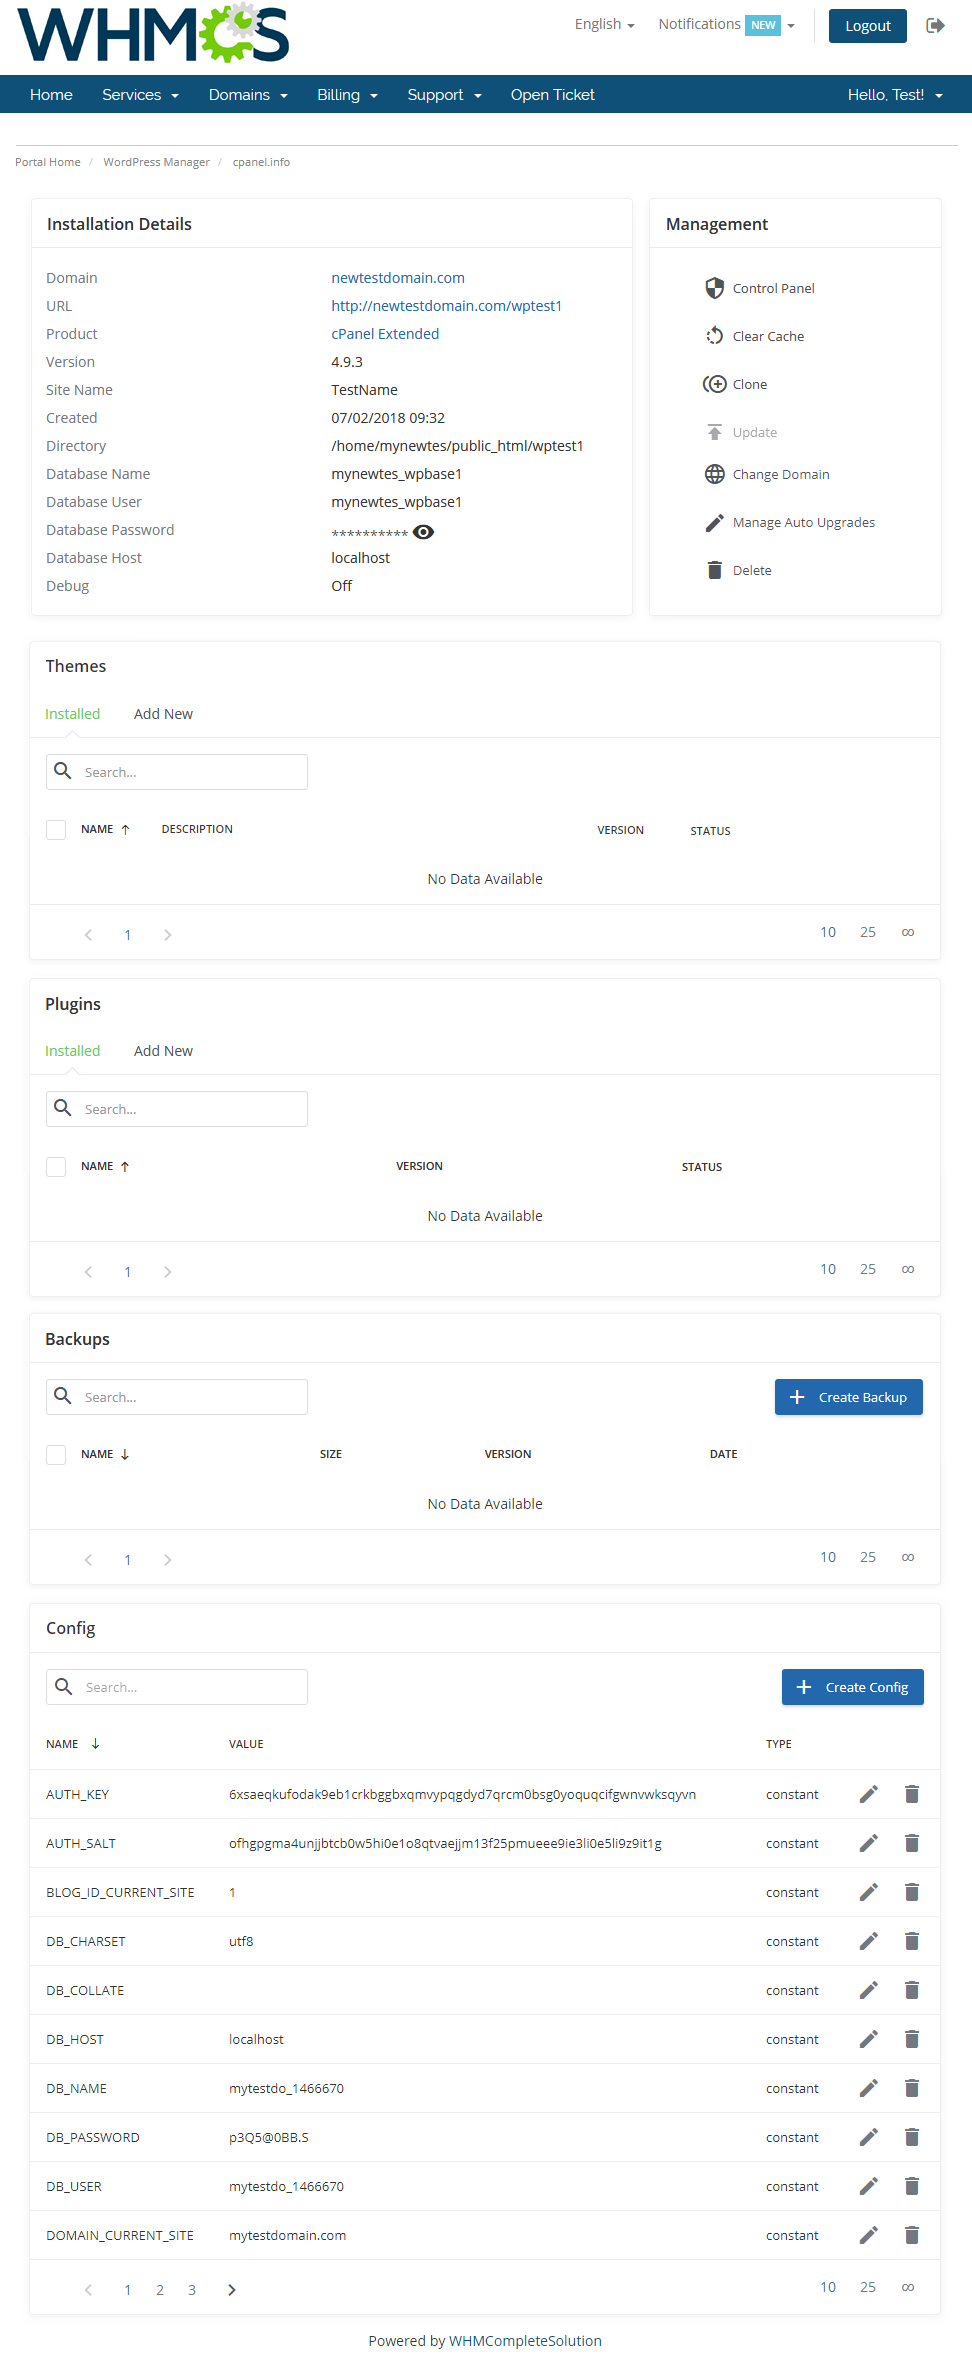Toggle the Backups select-all checkbox
Screen dimensions: 972x2364
pyautogui.click(x=56, y=1454)
